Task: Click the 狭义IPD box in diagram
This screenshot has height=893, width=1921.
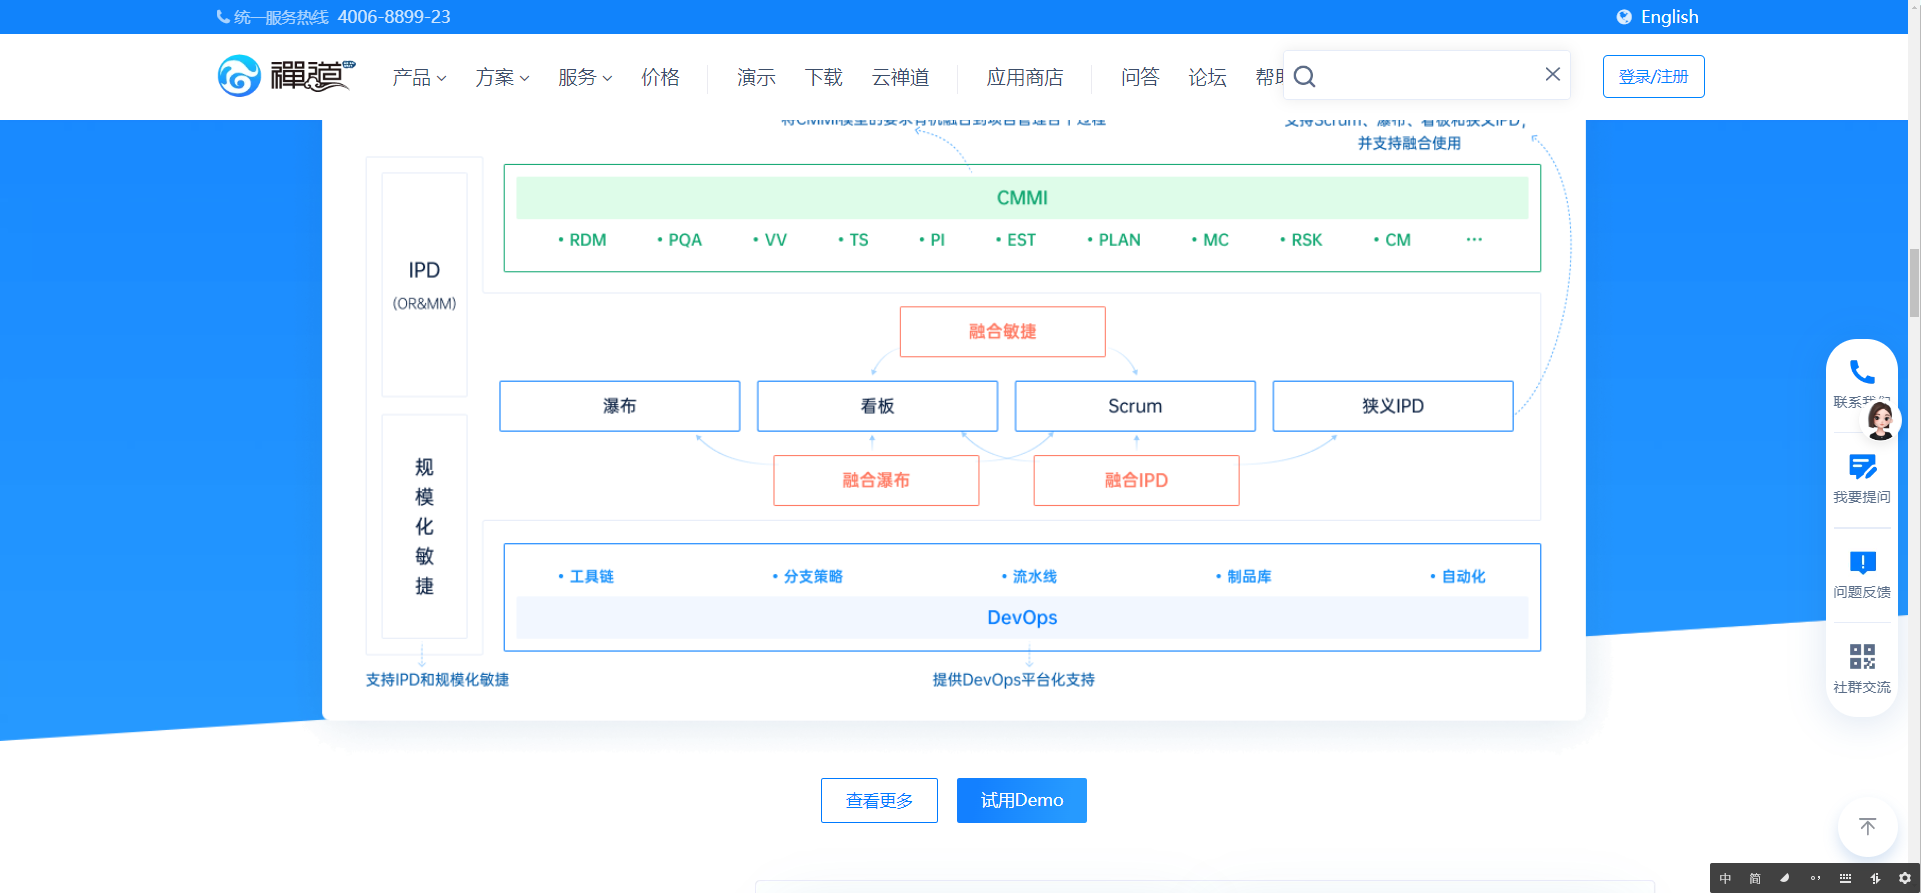Action: (1393, 406)
